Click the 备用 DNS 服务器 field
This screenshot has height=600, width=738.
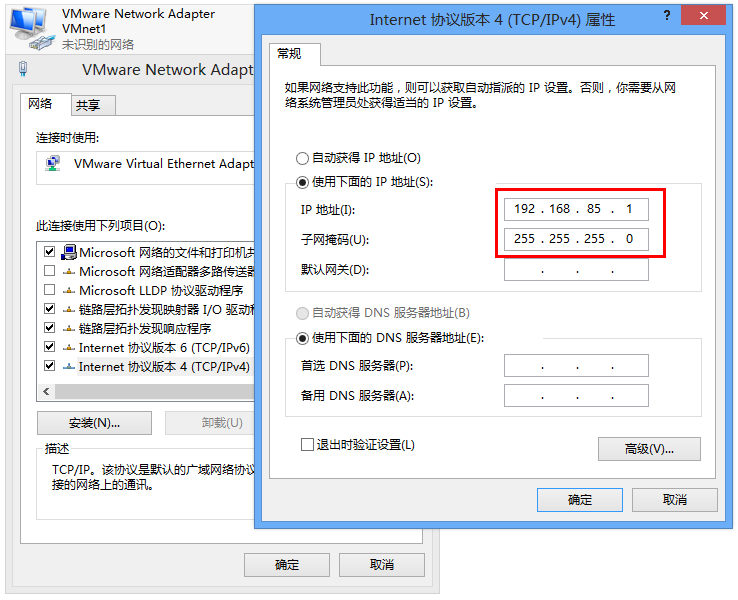576,396
